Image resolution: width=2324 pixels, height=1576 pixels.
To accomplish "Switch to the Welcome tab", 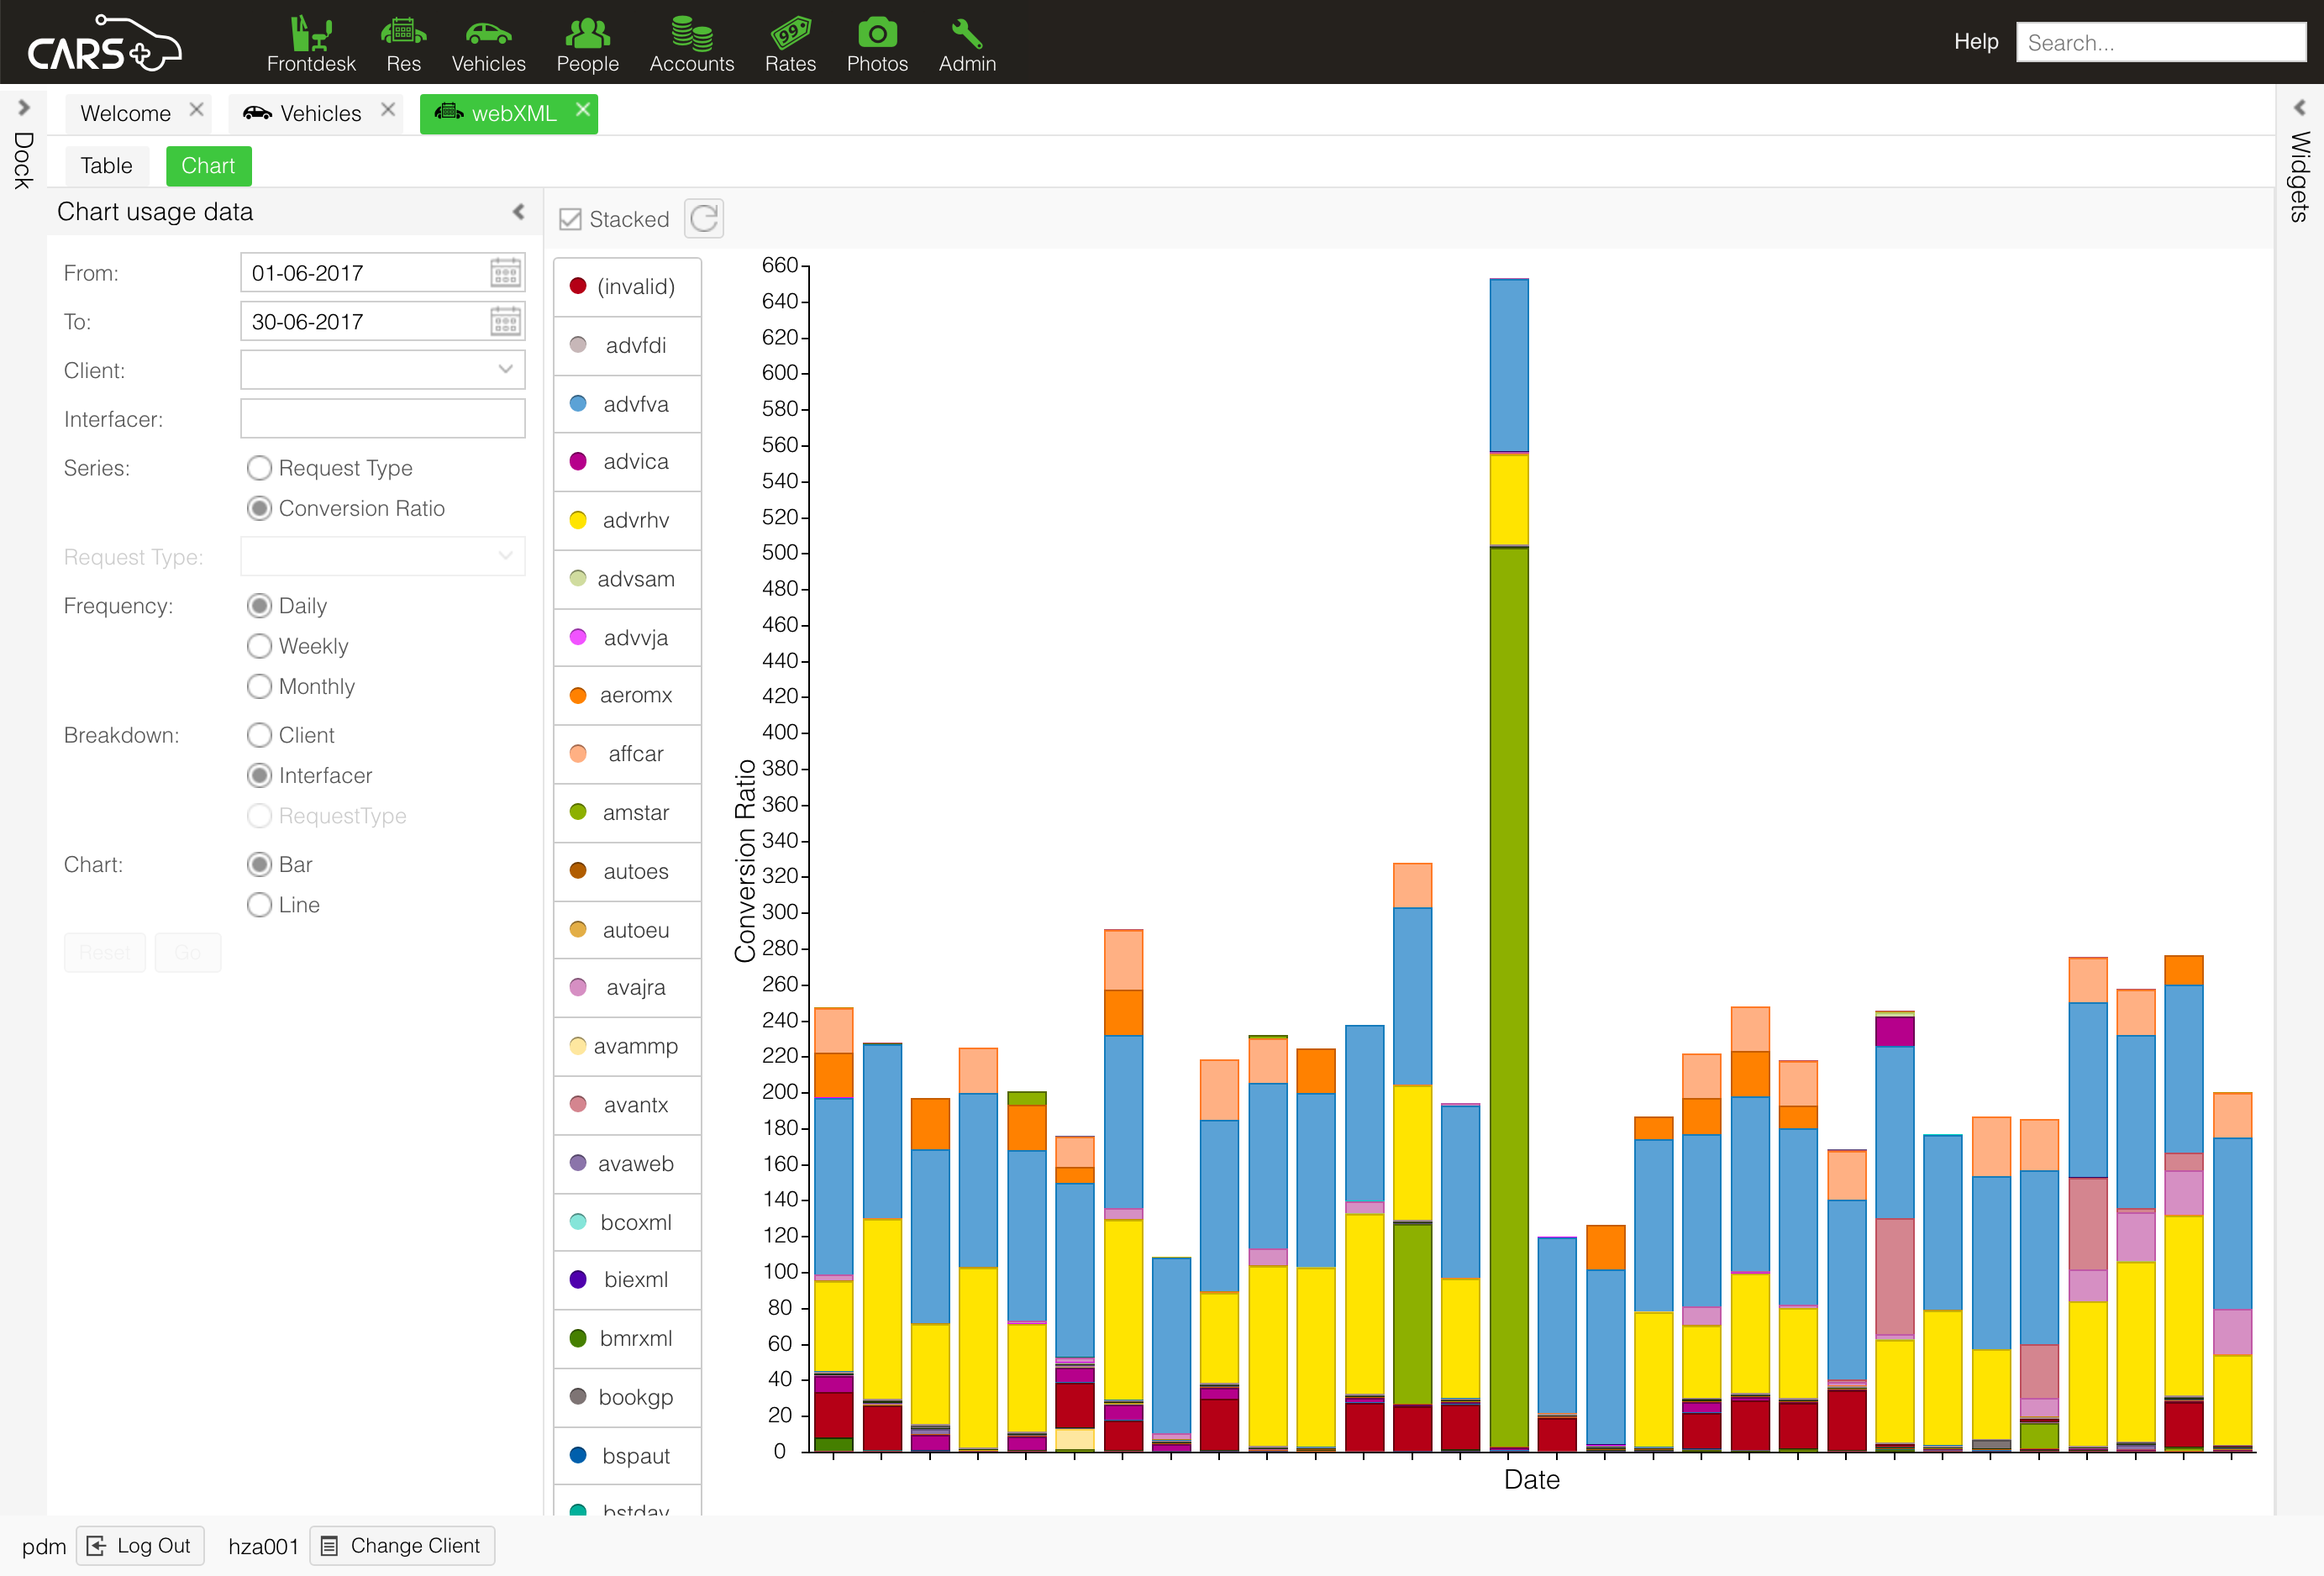I will [x=125, y=113].
